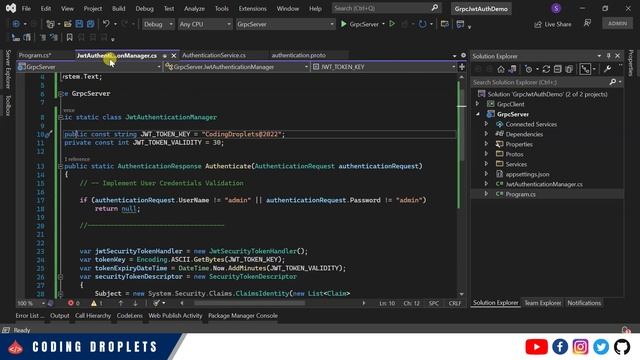Viewport: 640px width, 360px height.
Task: Open the Extensions menu
Action: coord(252,8)
